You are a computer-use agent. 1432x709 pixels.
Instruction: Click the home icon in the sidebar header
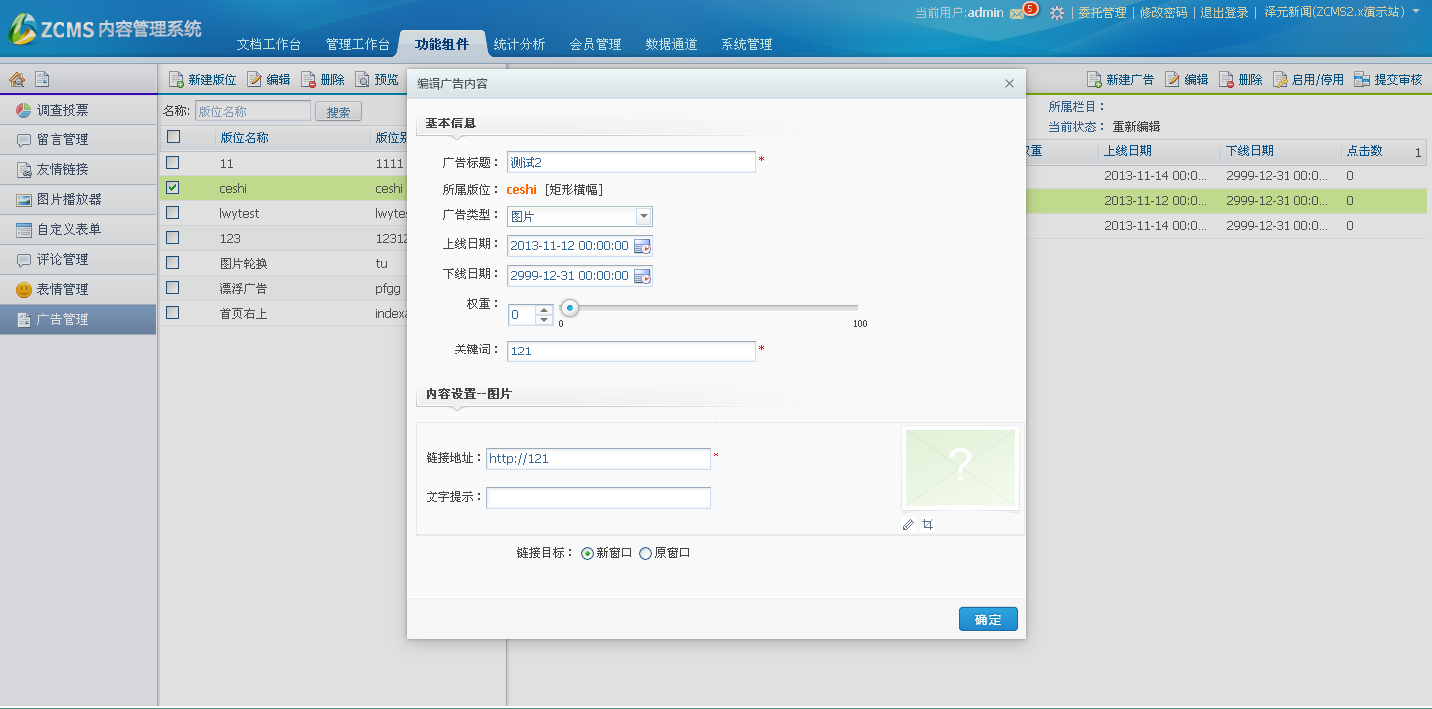click(17, 79)
